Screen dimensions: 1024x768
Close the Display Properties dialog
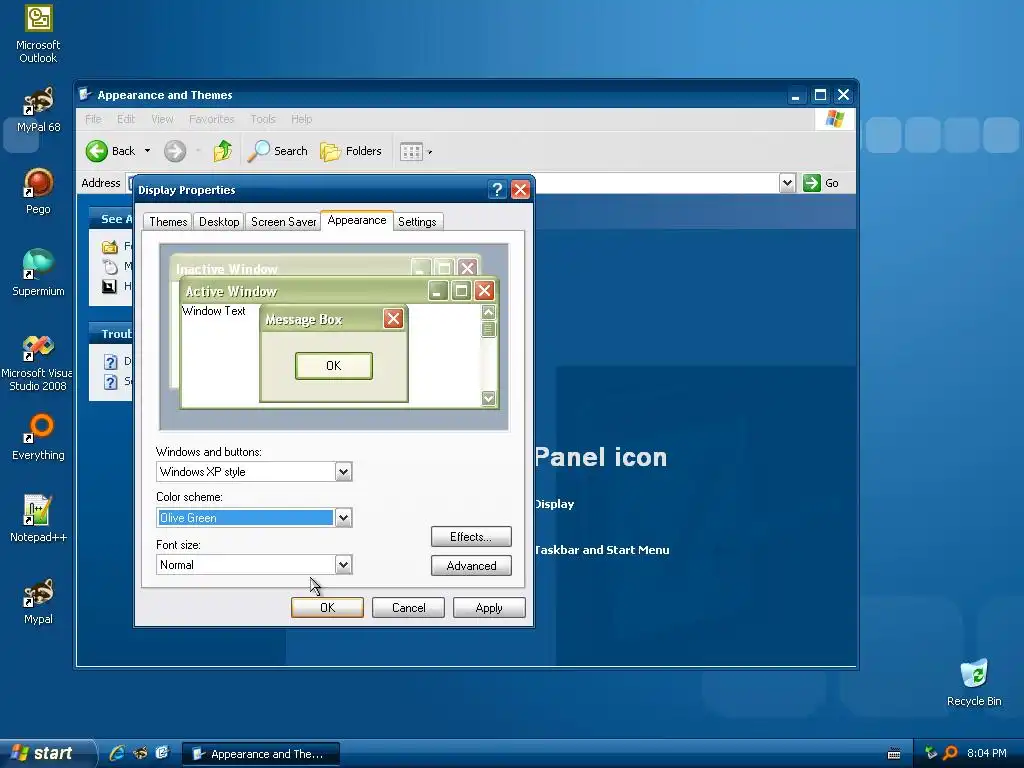[520, 189]
